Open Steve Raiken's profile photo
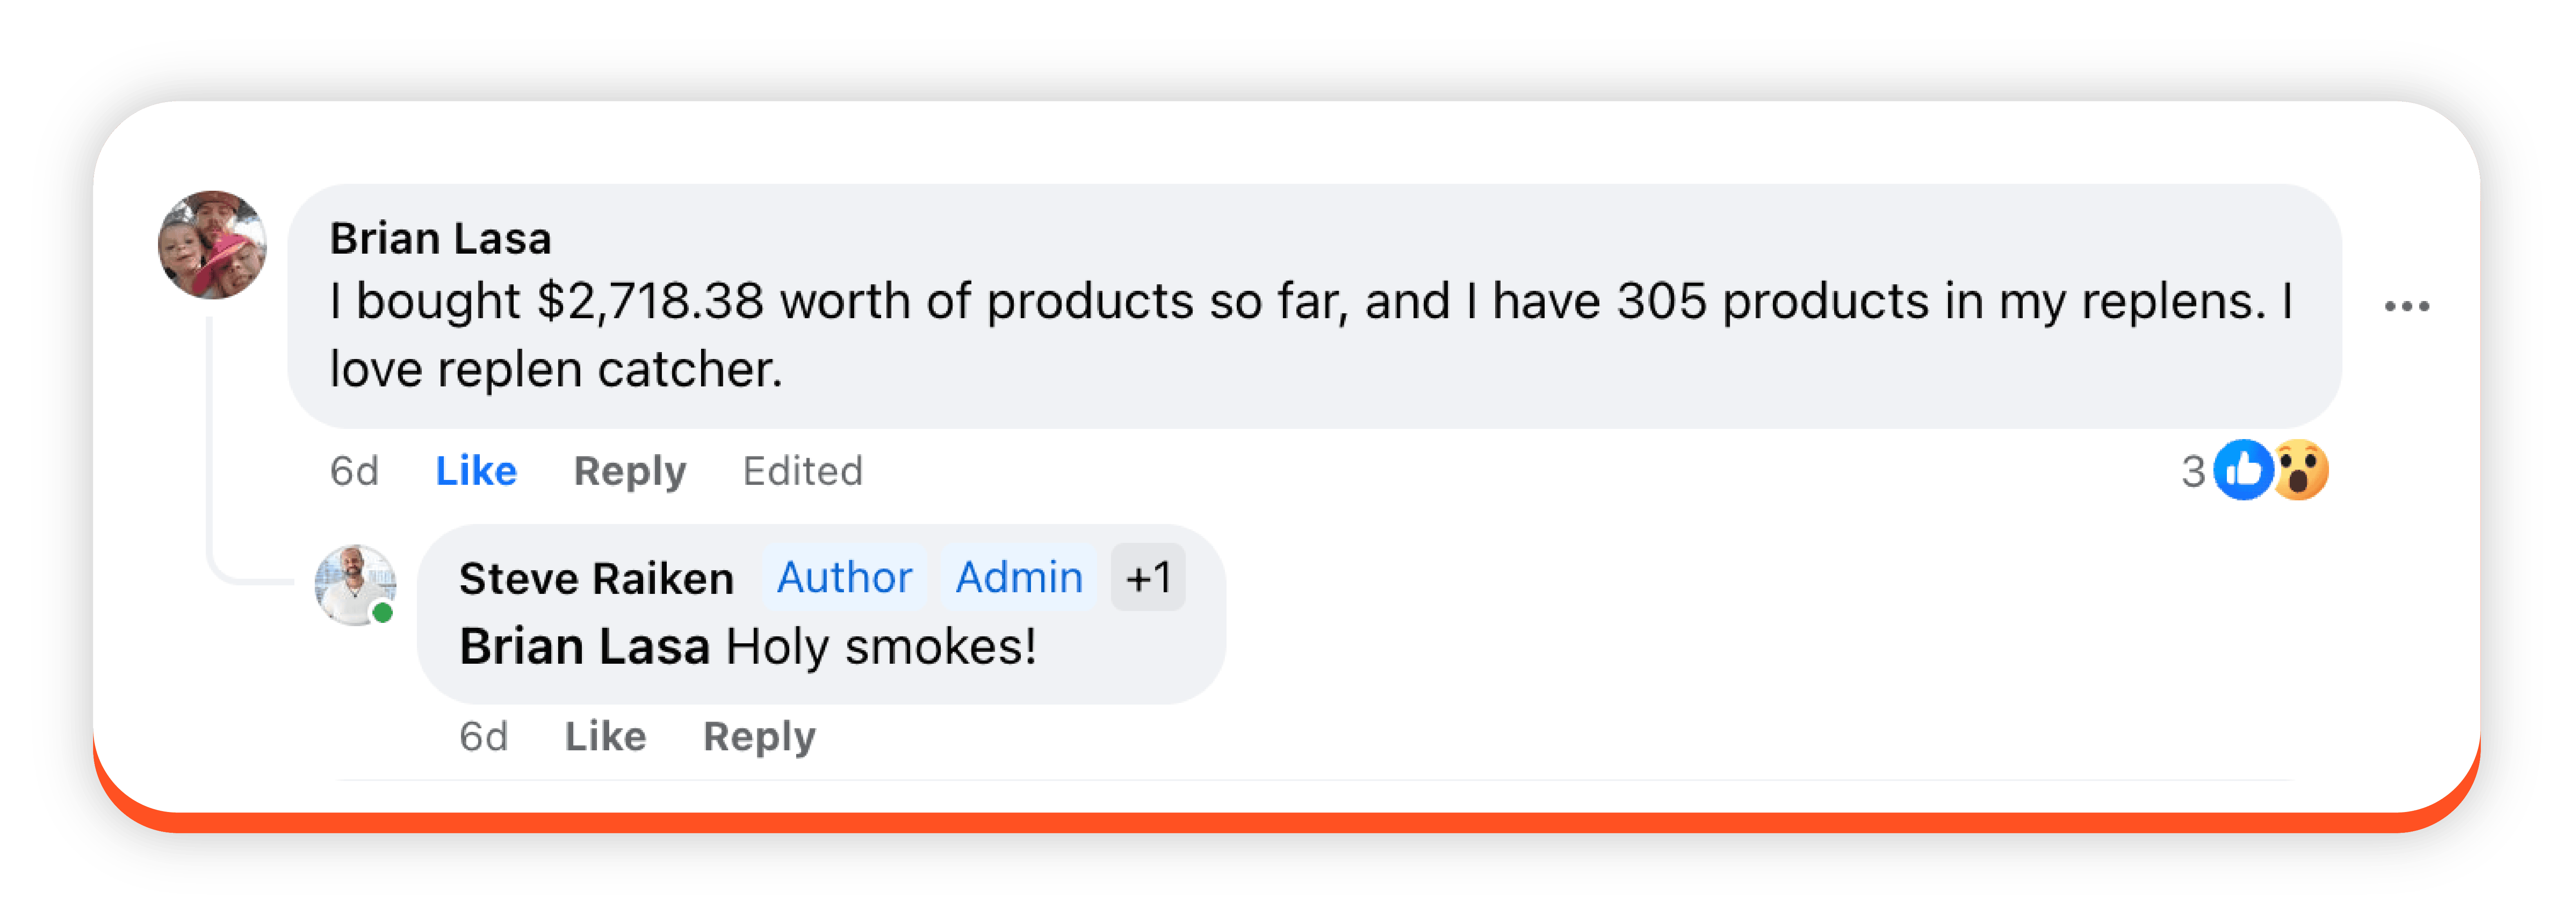Screen dimensions: 2576x919 coord(354,584)
